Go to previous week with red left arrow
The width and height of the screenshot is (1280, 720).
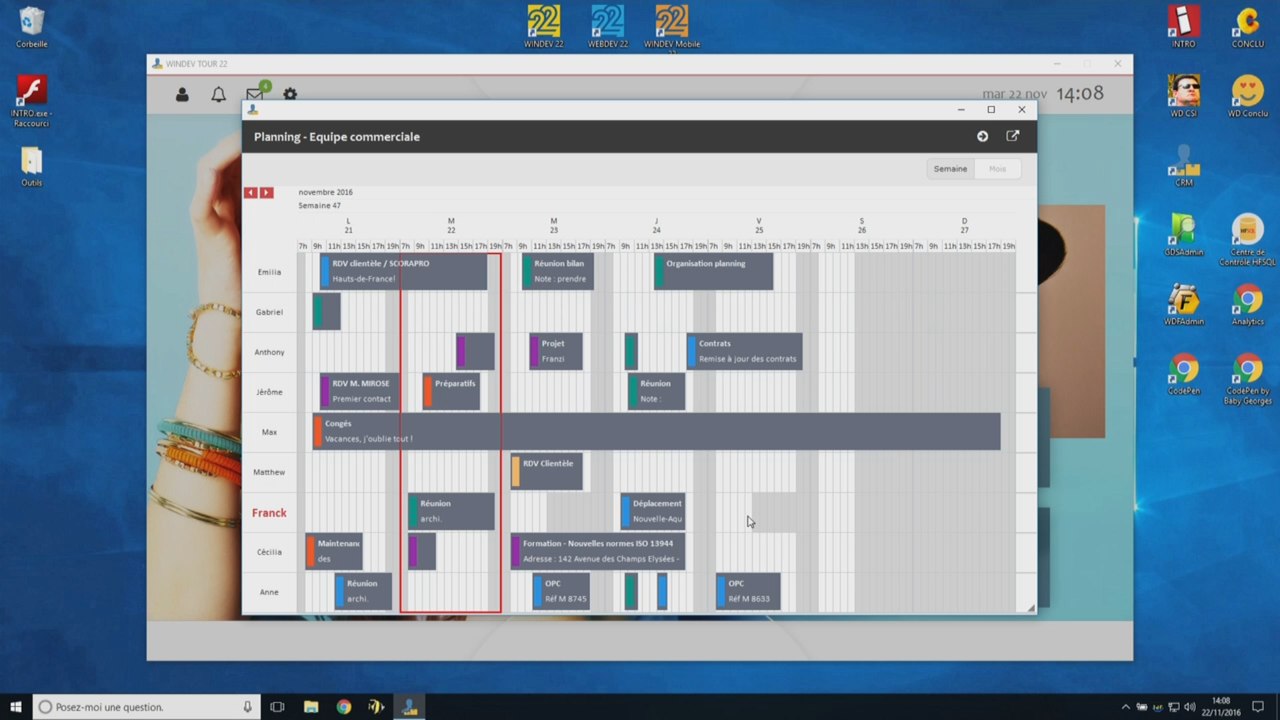coord(251,192)
